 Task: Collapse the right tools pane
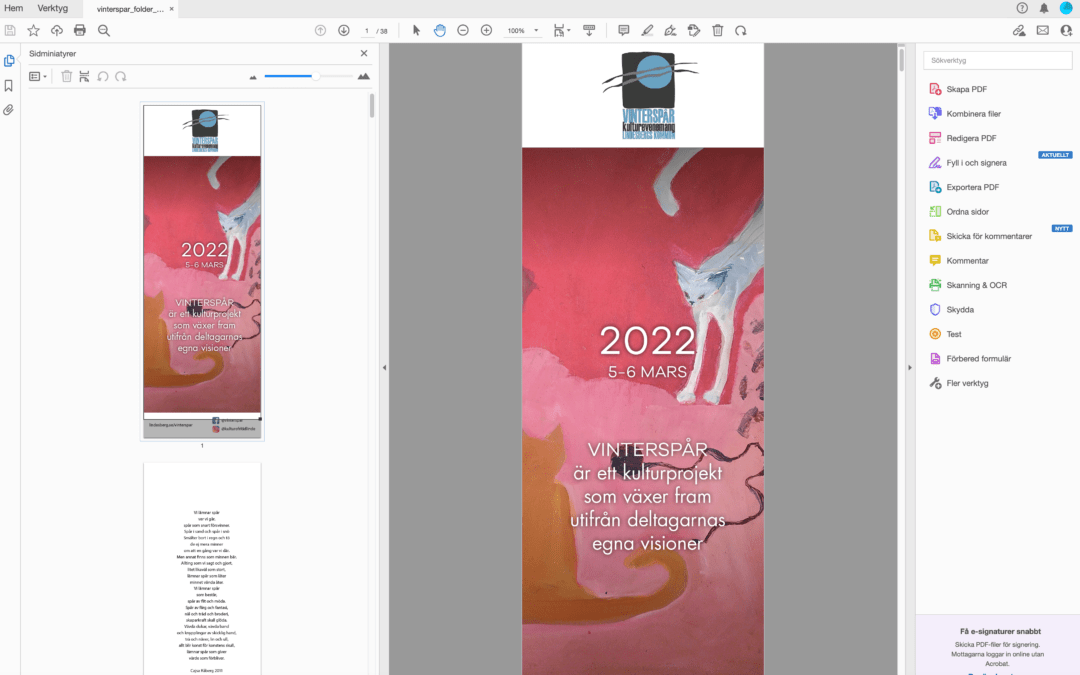909,368
